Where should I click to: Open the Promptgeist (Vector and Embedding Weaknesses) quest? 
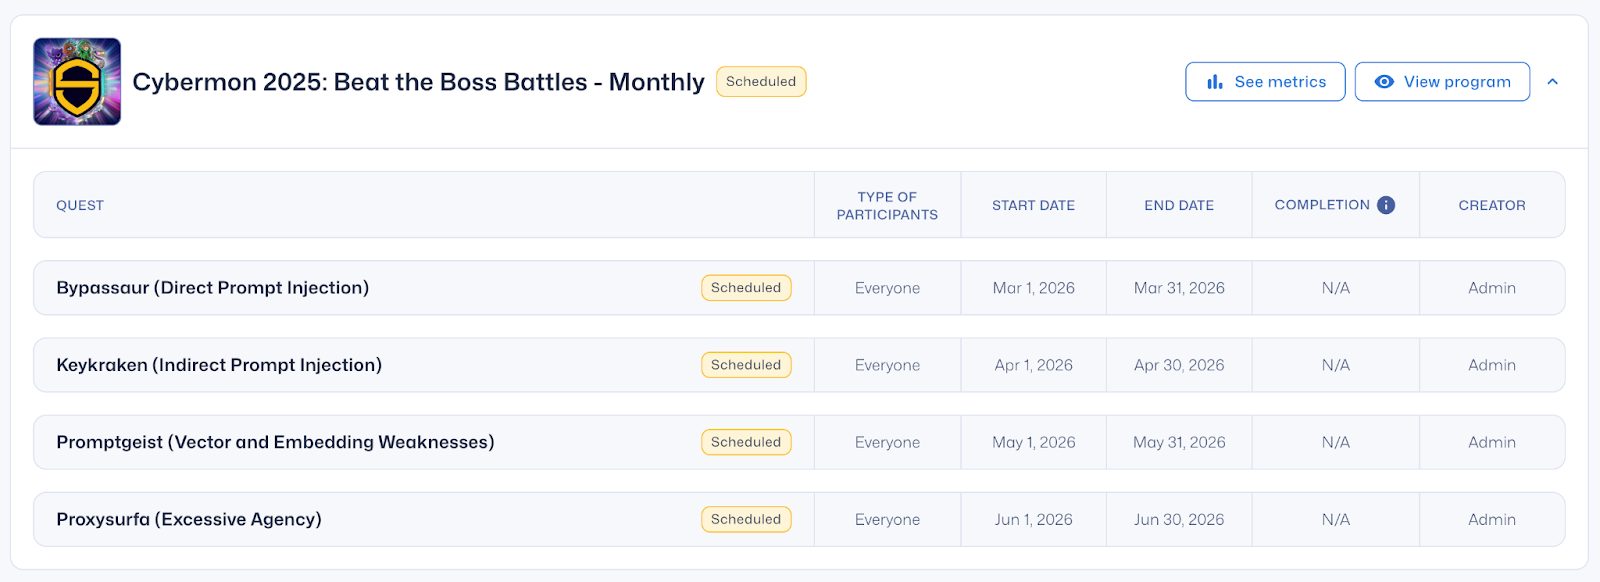(x=275, y=442)
